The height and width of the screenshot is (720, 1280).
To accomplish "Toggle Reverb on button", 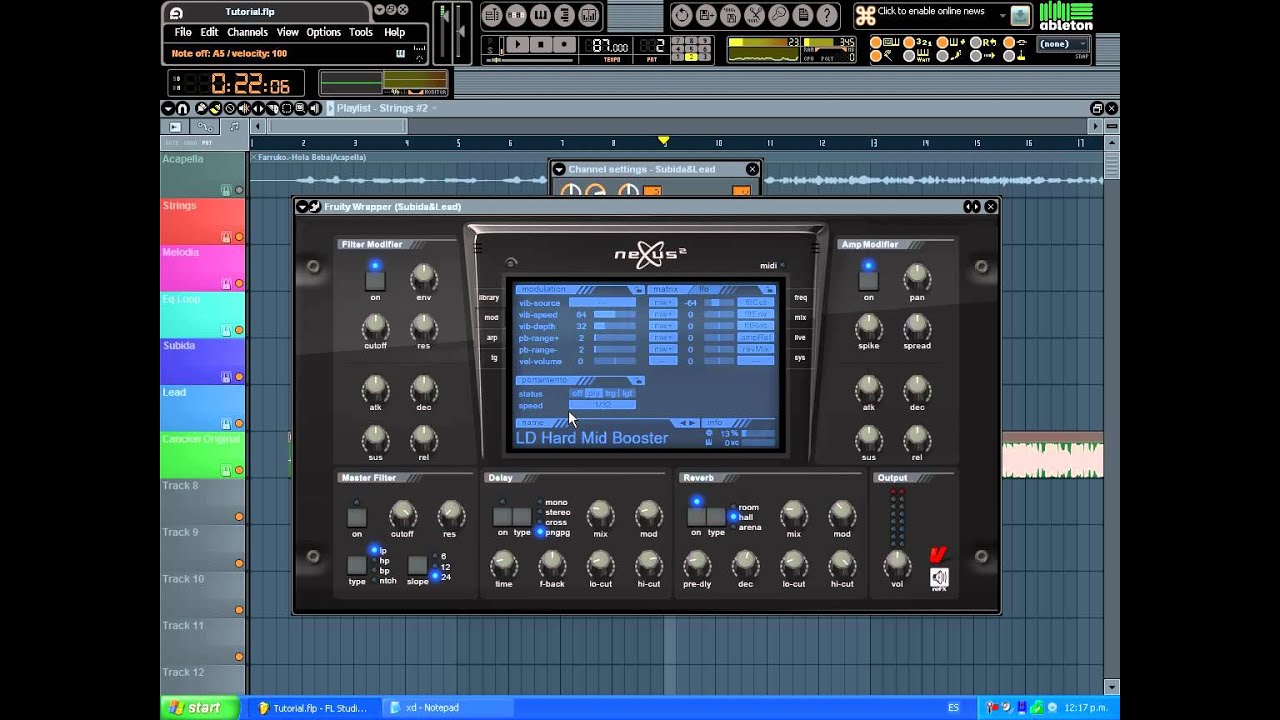I will (x=696, y=517).
